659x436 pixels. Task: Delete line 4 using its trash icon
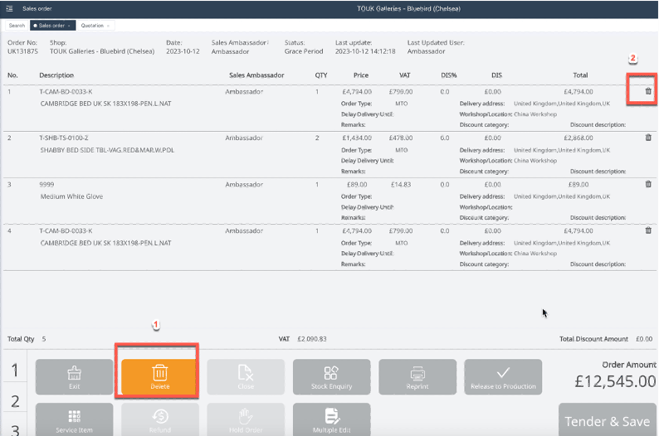tap(648, 231)
